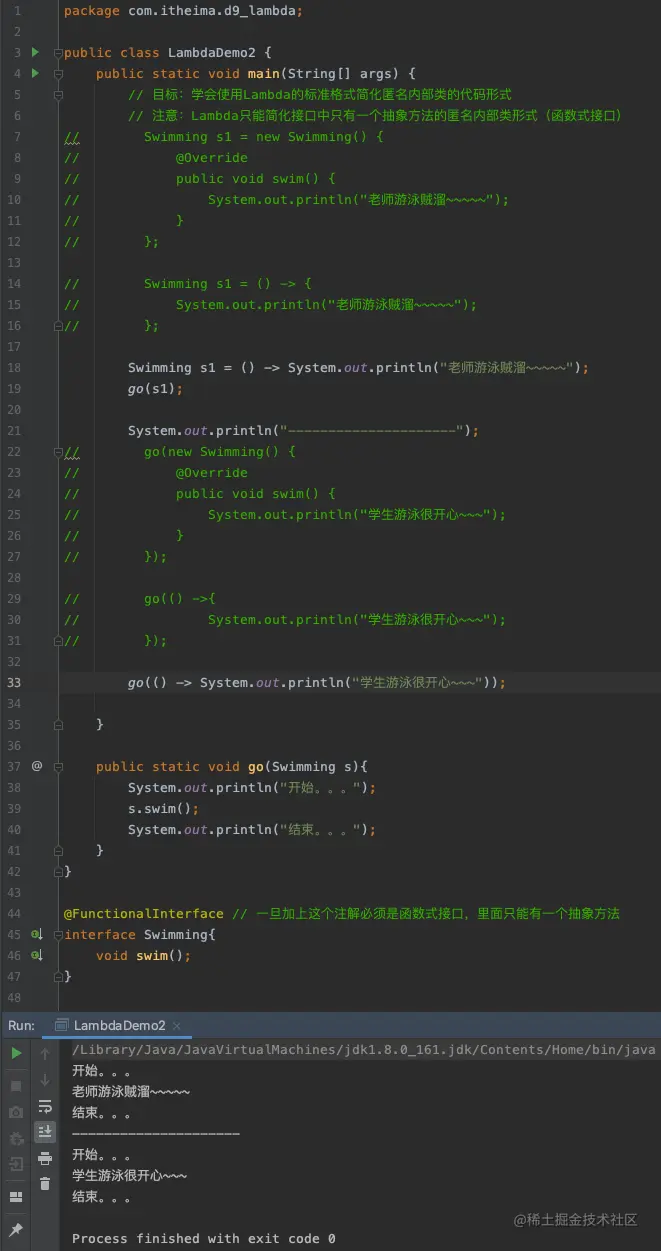Toggle the Pin Tab pushpin icon
Screen dimensions: 661x1251
(x=16, y=1230)
